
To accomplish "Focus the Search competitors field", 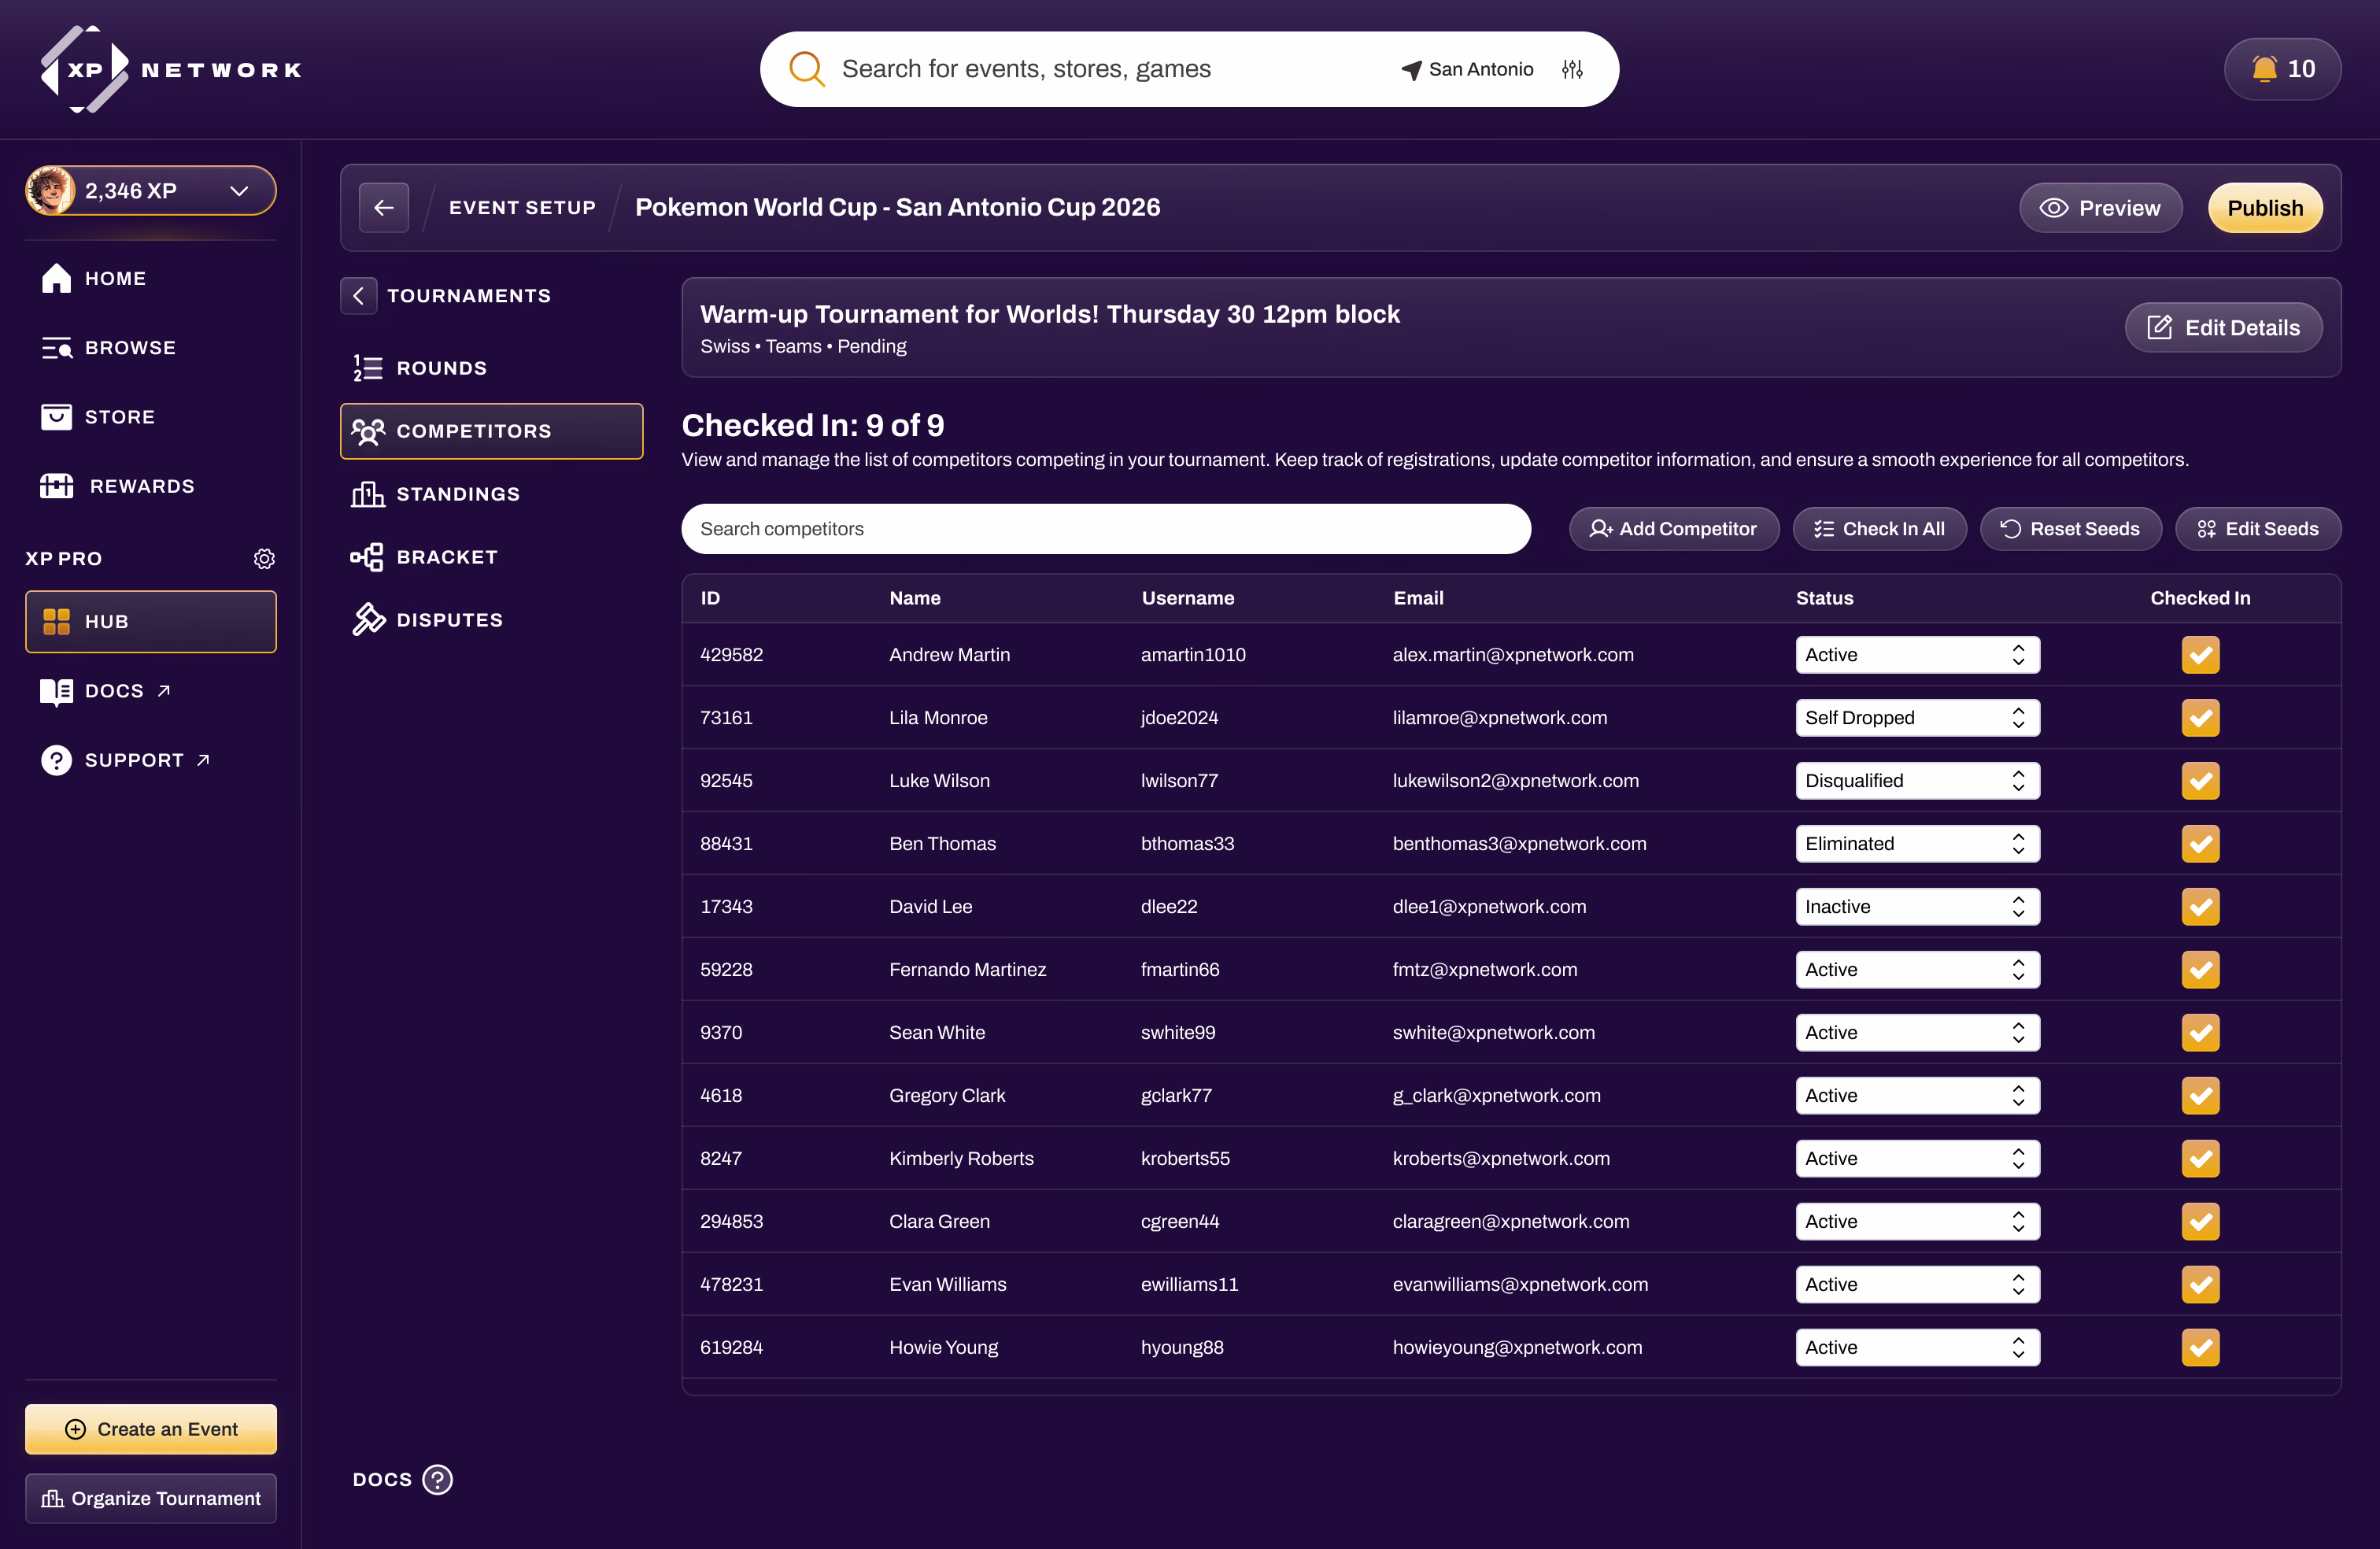I will [x=1106, y=528].
